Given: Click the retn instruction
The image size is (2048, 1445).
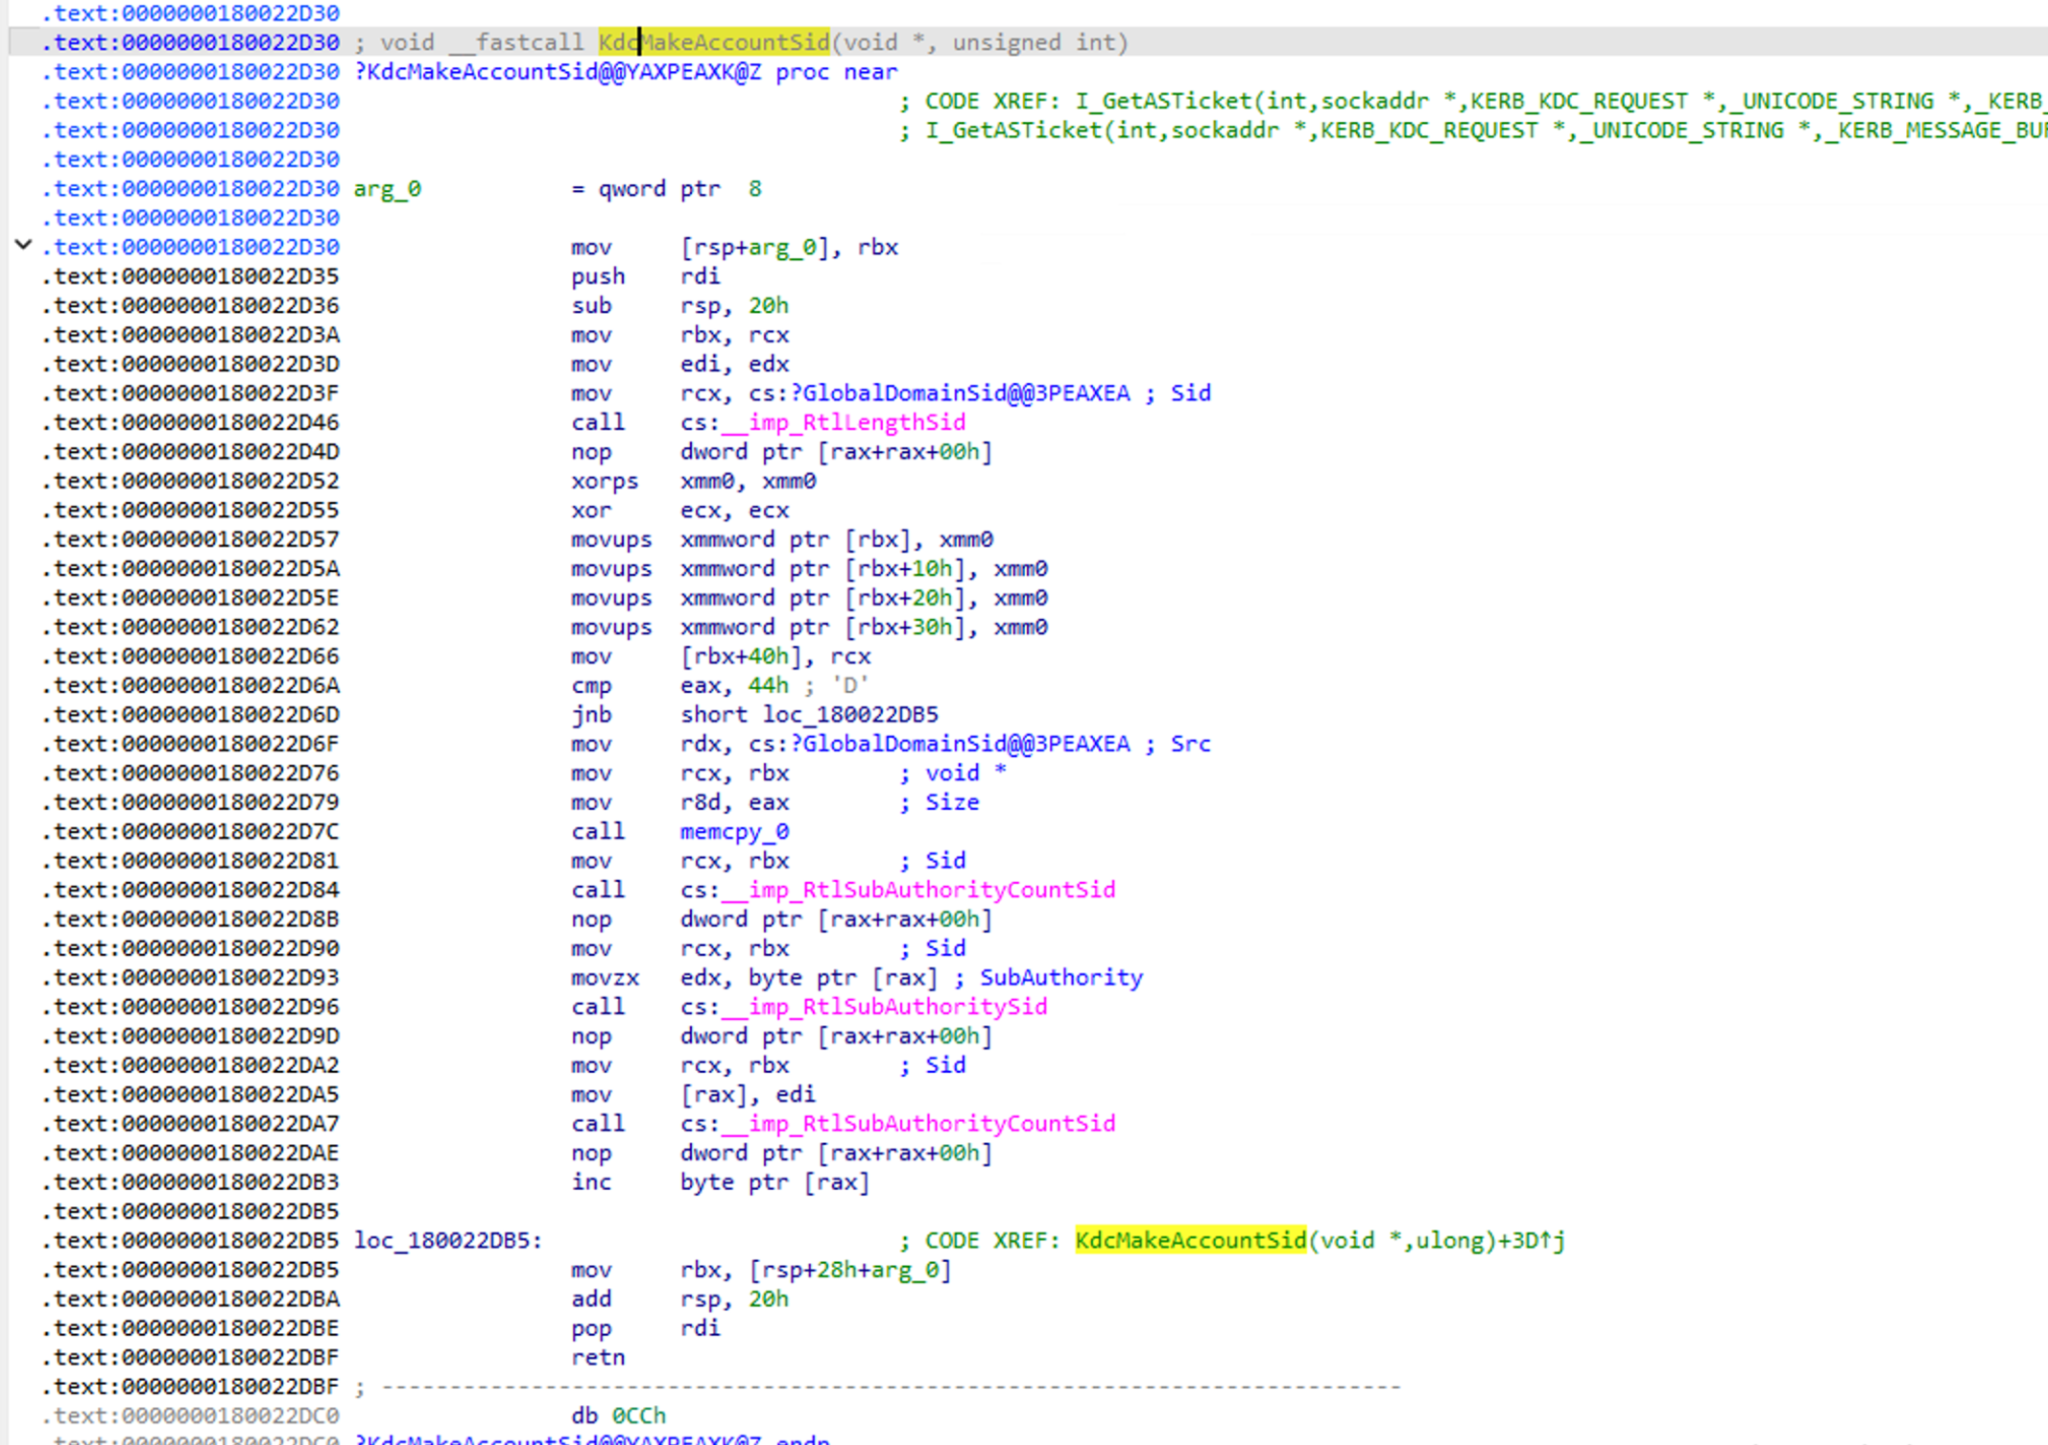Looking at the screenshot, I should pos(598,1358).
